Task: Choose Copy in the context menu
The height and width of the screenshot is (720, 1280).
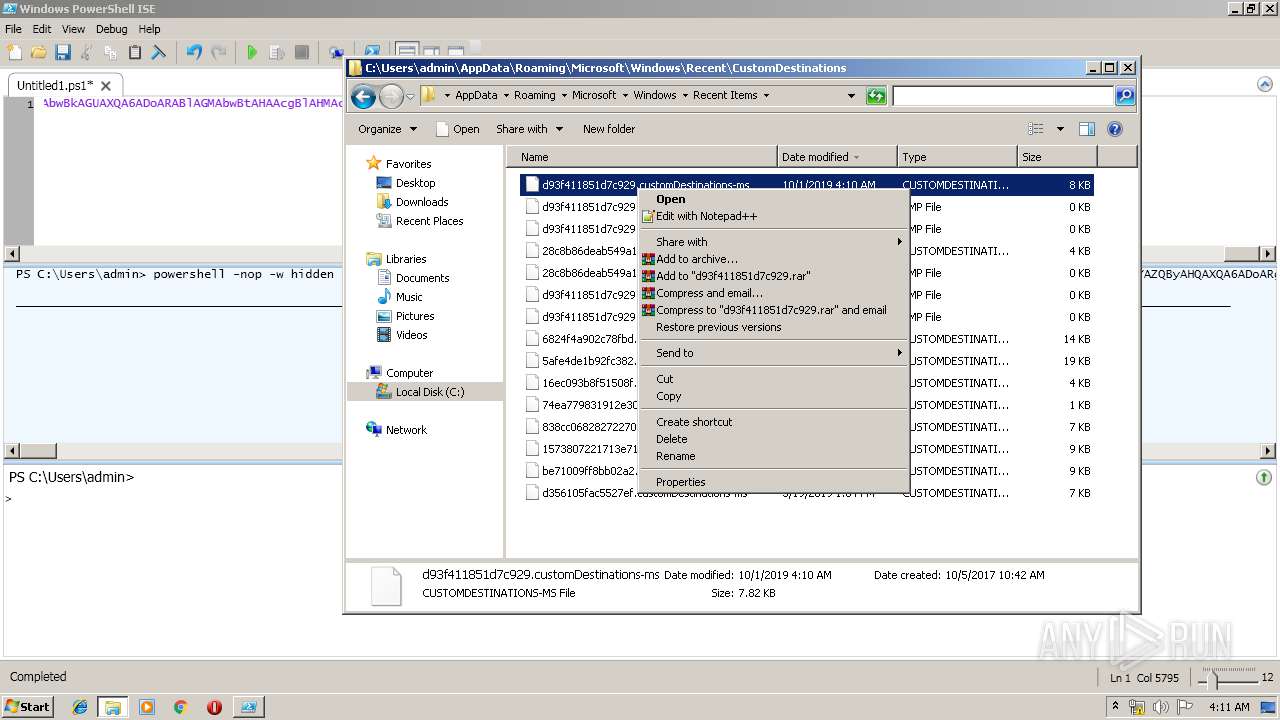Action: tap(774, 396)
